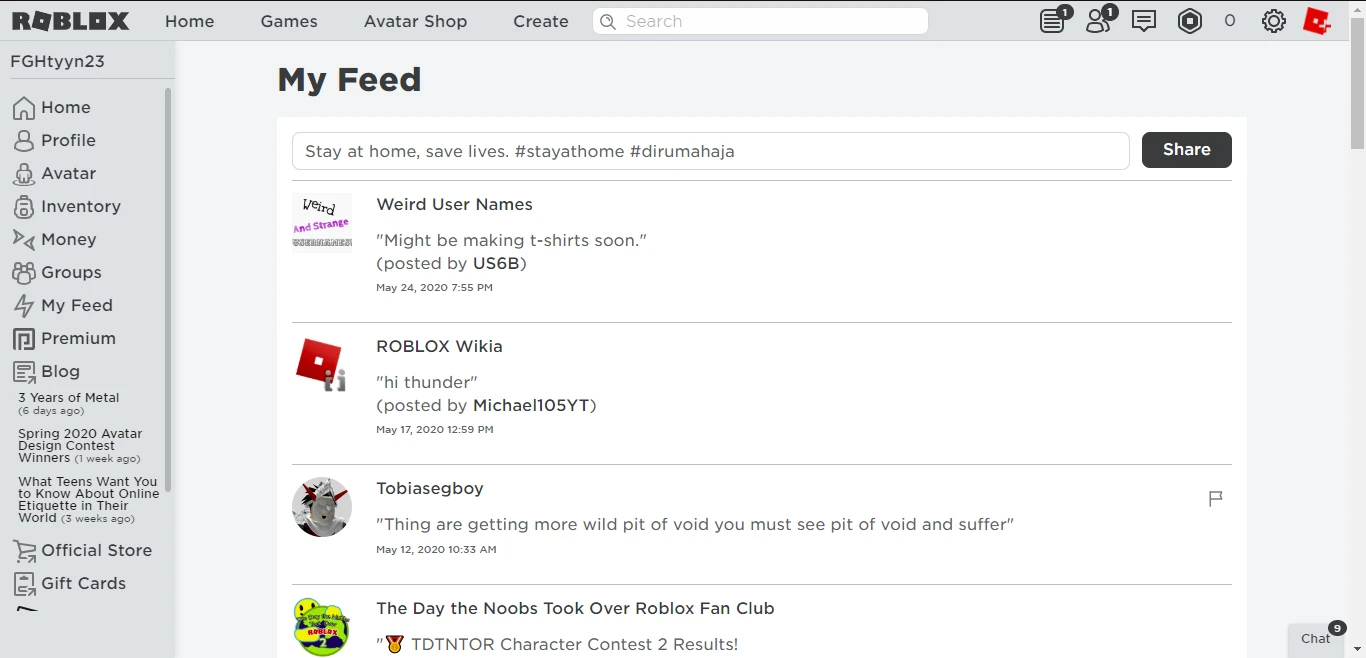Open the Spring 2020 Avatar Design Contest Winners blog post
This screenshot has width=1366, height=658.
pyautogui.click(x=80, y=445)
